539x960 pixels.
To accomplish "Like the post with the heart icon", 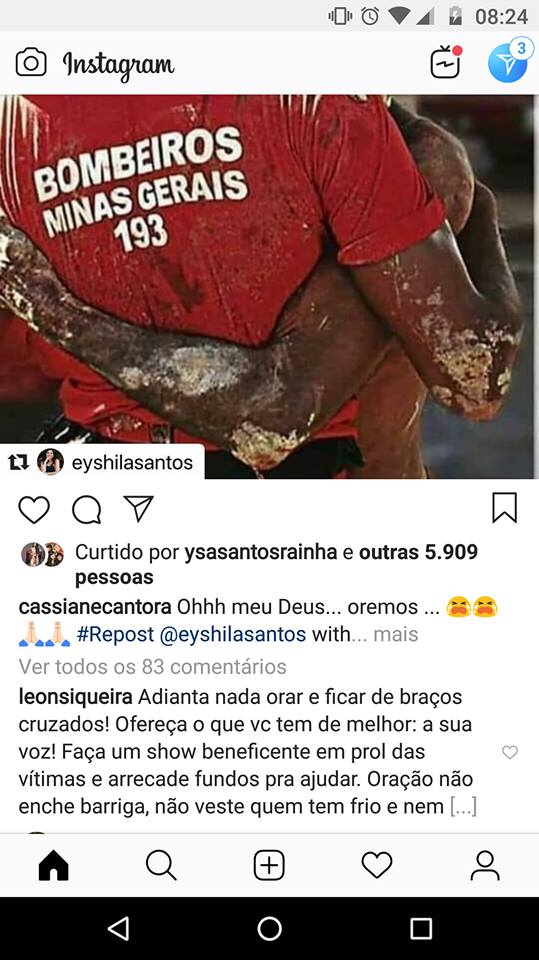I will click(34, 509).
